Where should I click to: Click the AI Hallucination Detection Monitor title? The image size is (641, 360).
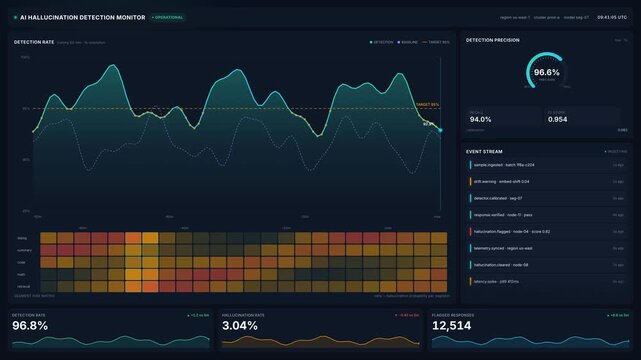pyautogui.click(x=83, y=18)
